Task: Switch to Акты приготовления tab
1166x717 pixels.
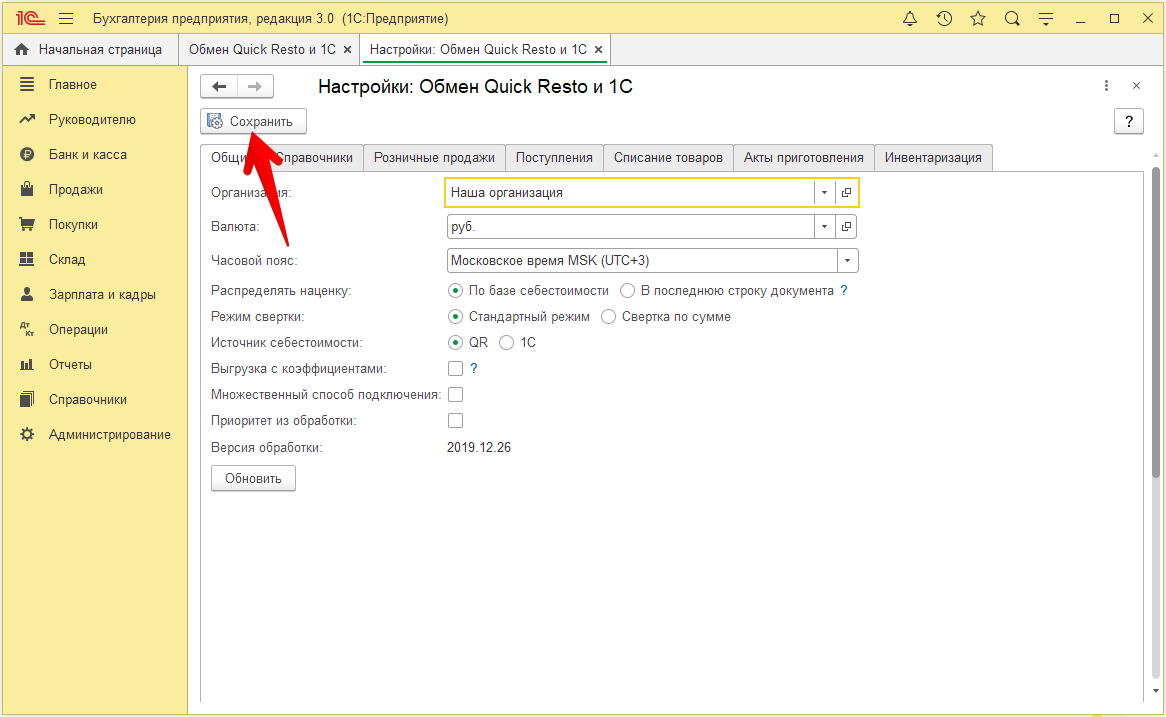Action: (804, 158)
